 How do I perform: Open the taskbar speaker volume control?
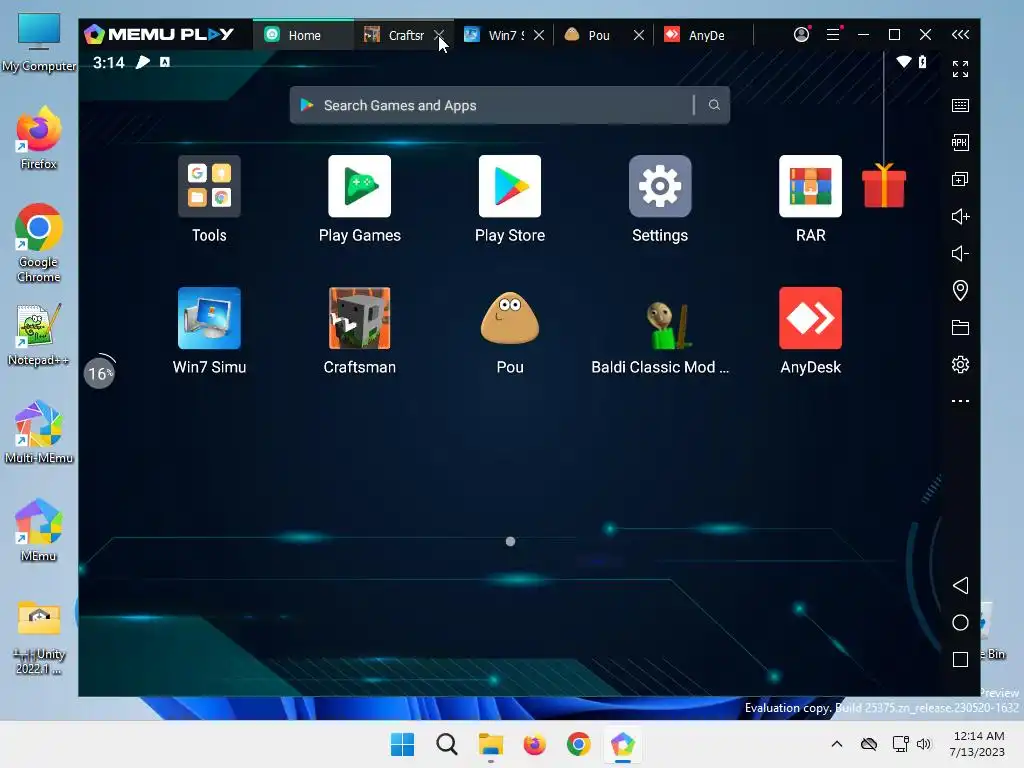click(923, 744)
